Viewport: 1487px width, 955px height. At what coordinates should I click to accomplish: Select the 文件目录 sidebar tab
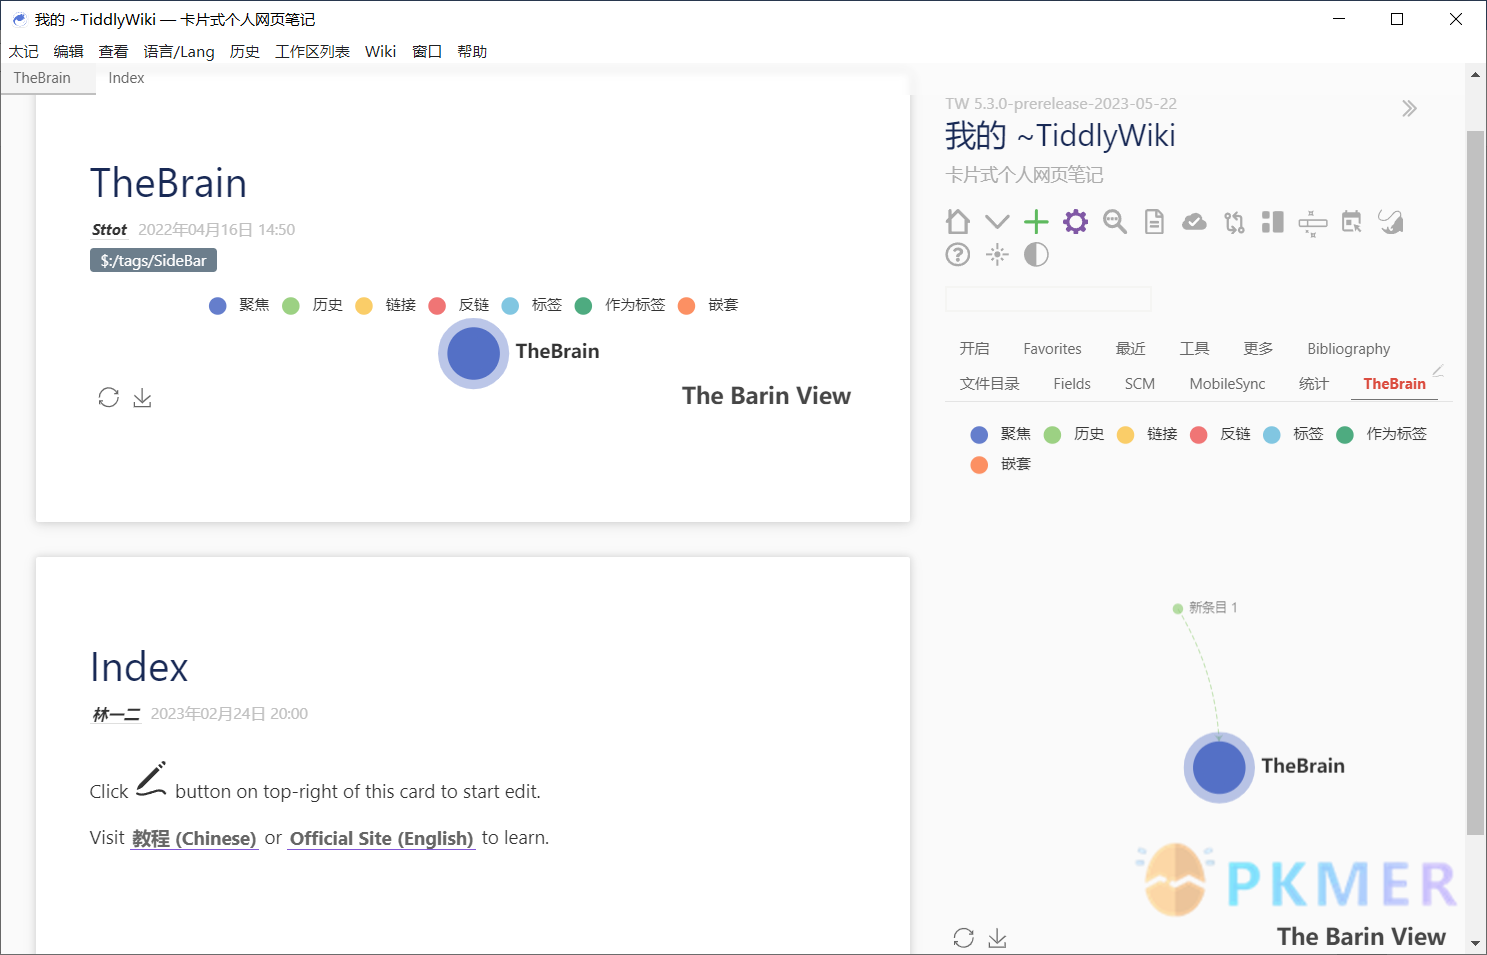pyautogui.click(x=990, y=383)
